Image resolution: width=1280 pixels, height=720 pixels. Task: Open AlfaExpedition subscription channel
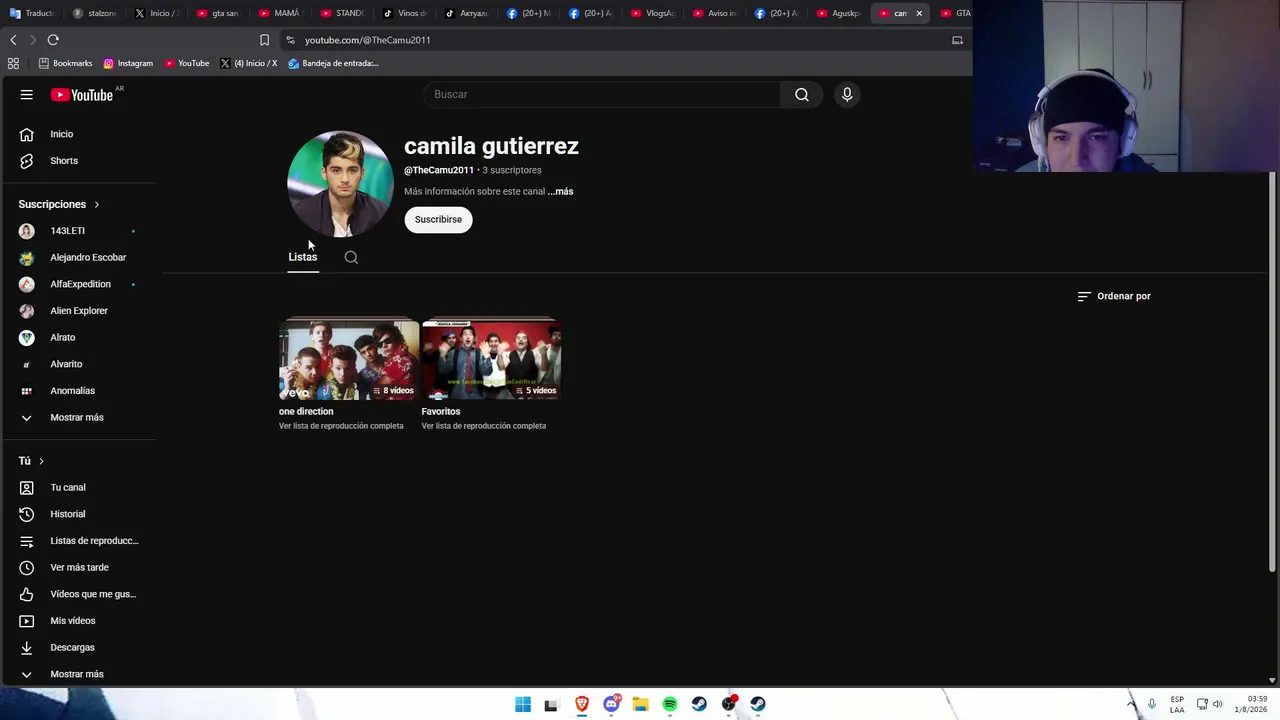(78, 284)
